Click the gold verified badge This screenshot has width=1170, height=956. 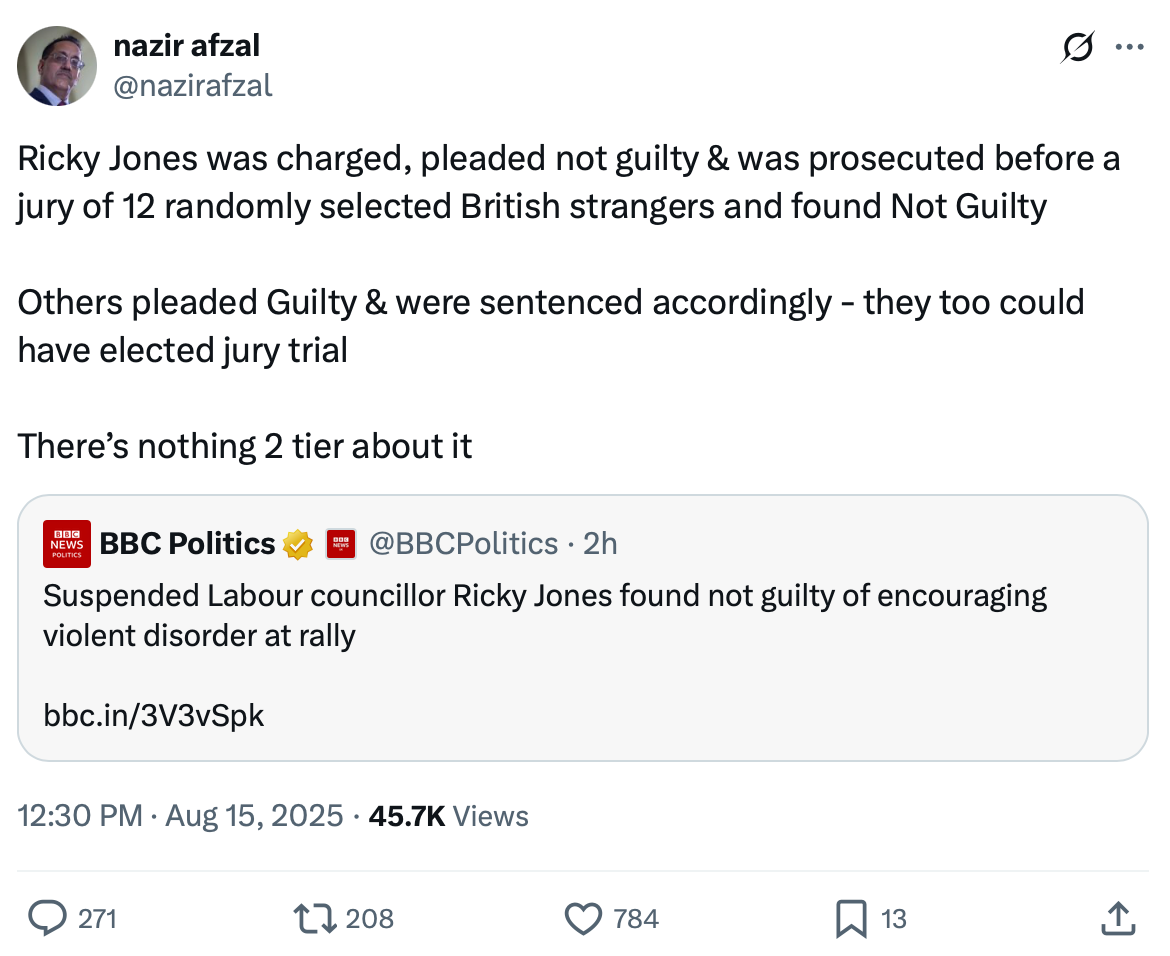[298, 544]
